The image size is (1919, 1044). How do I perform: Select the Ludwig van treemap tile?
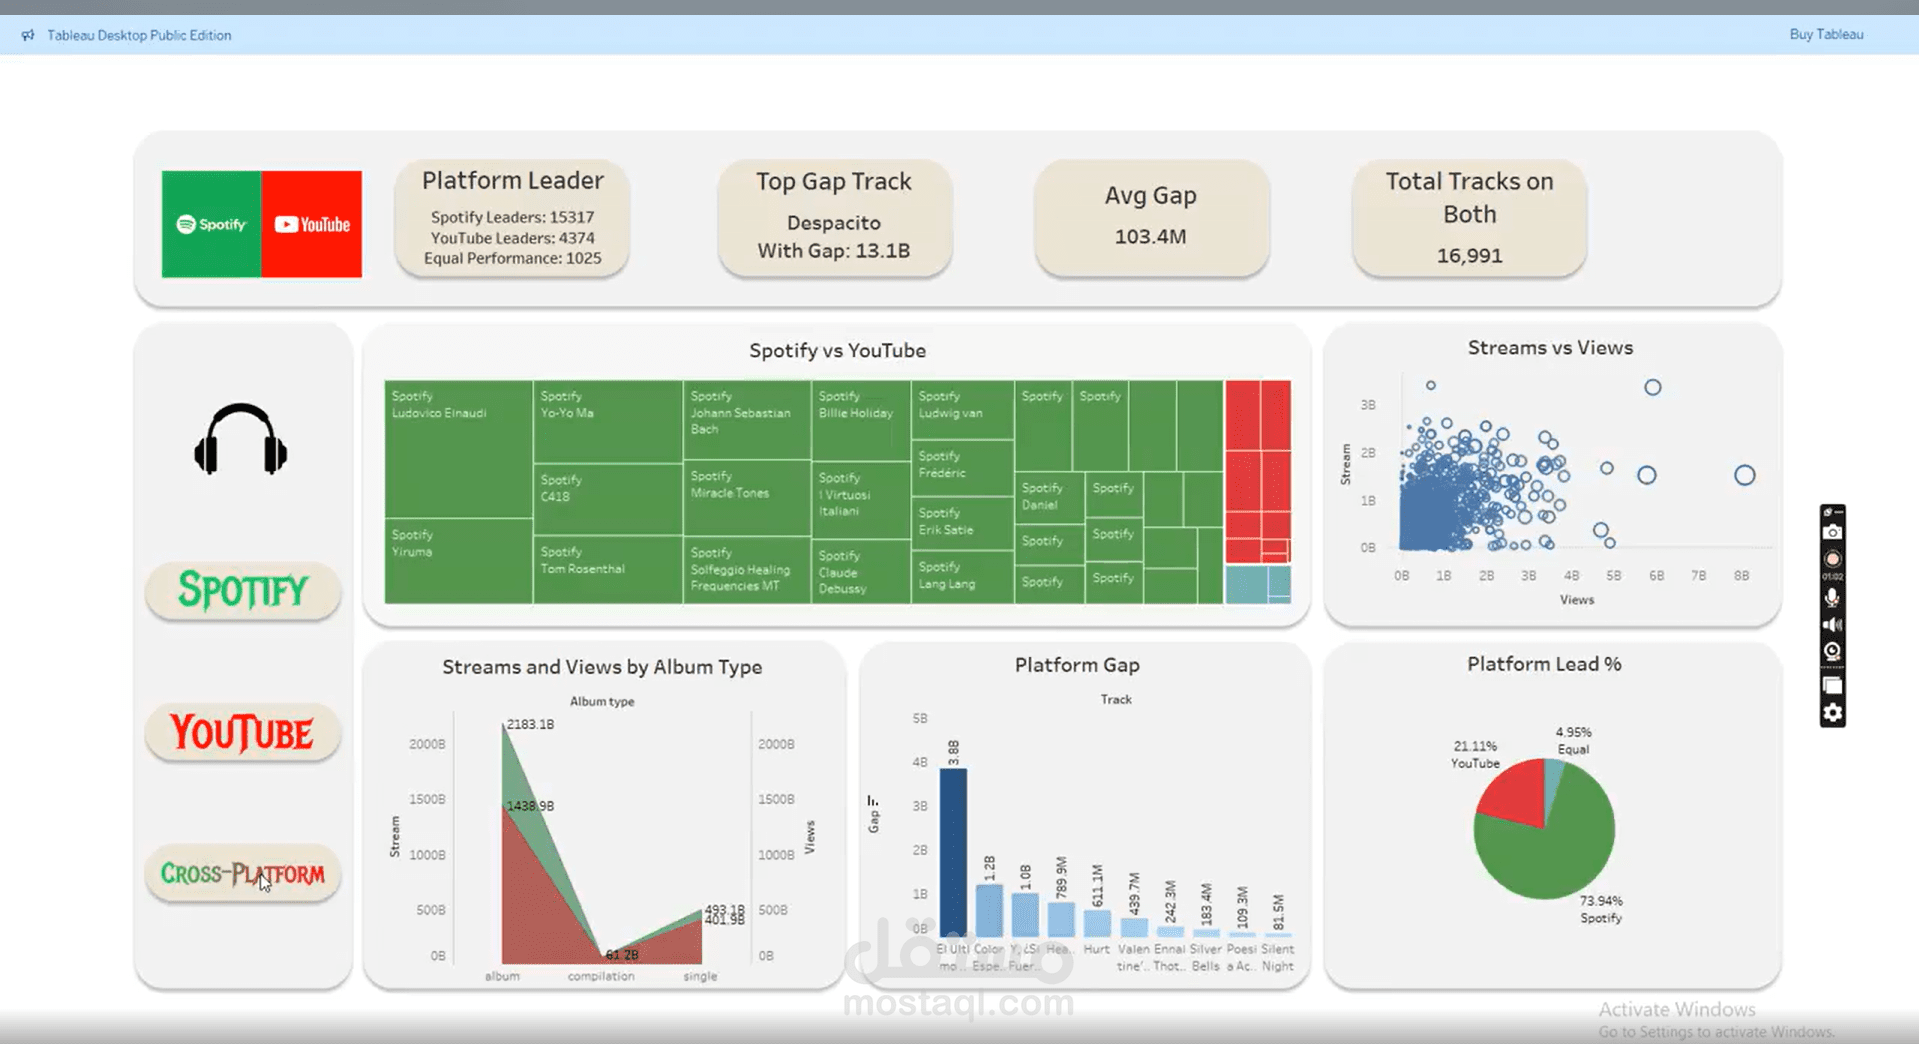(x=962, y=410)
